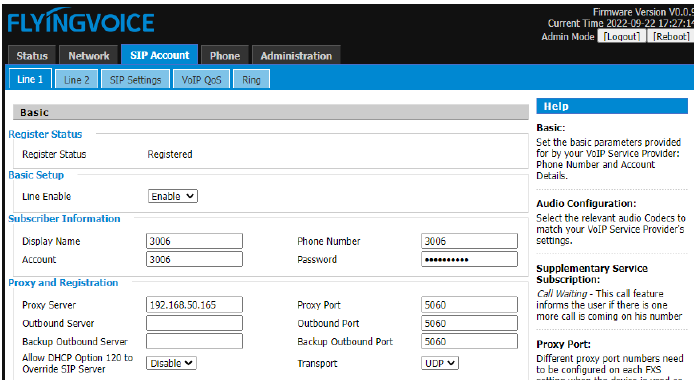Click the Audio Configuration help heading
This screenshot has height=380, width=694.
click(586, 203)
